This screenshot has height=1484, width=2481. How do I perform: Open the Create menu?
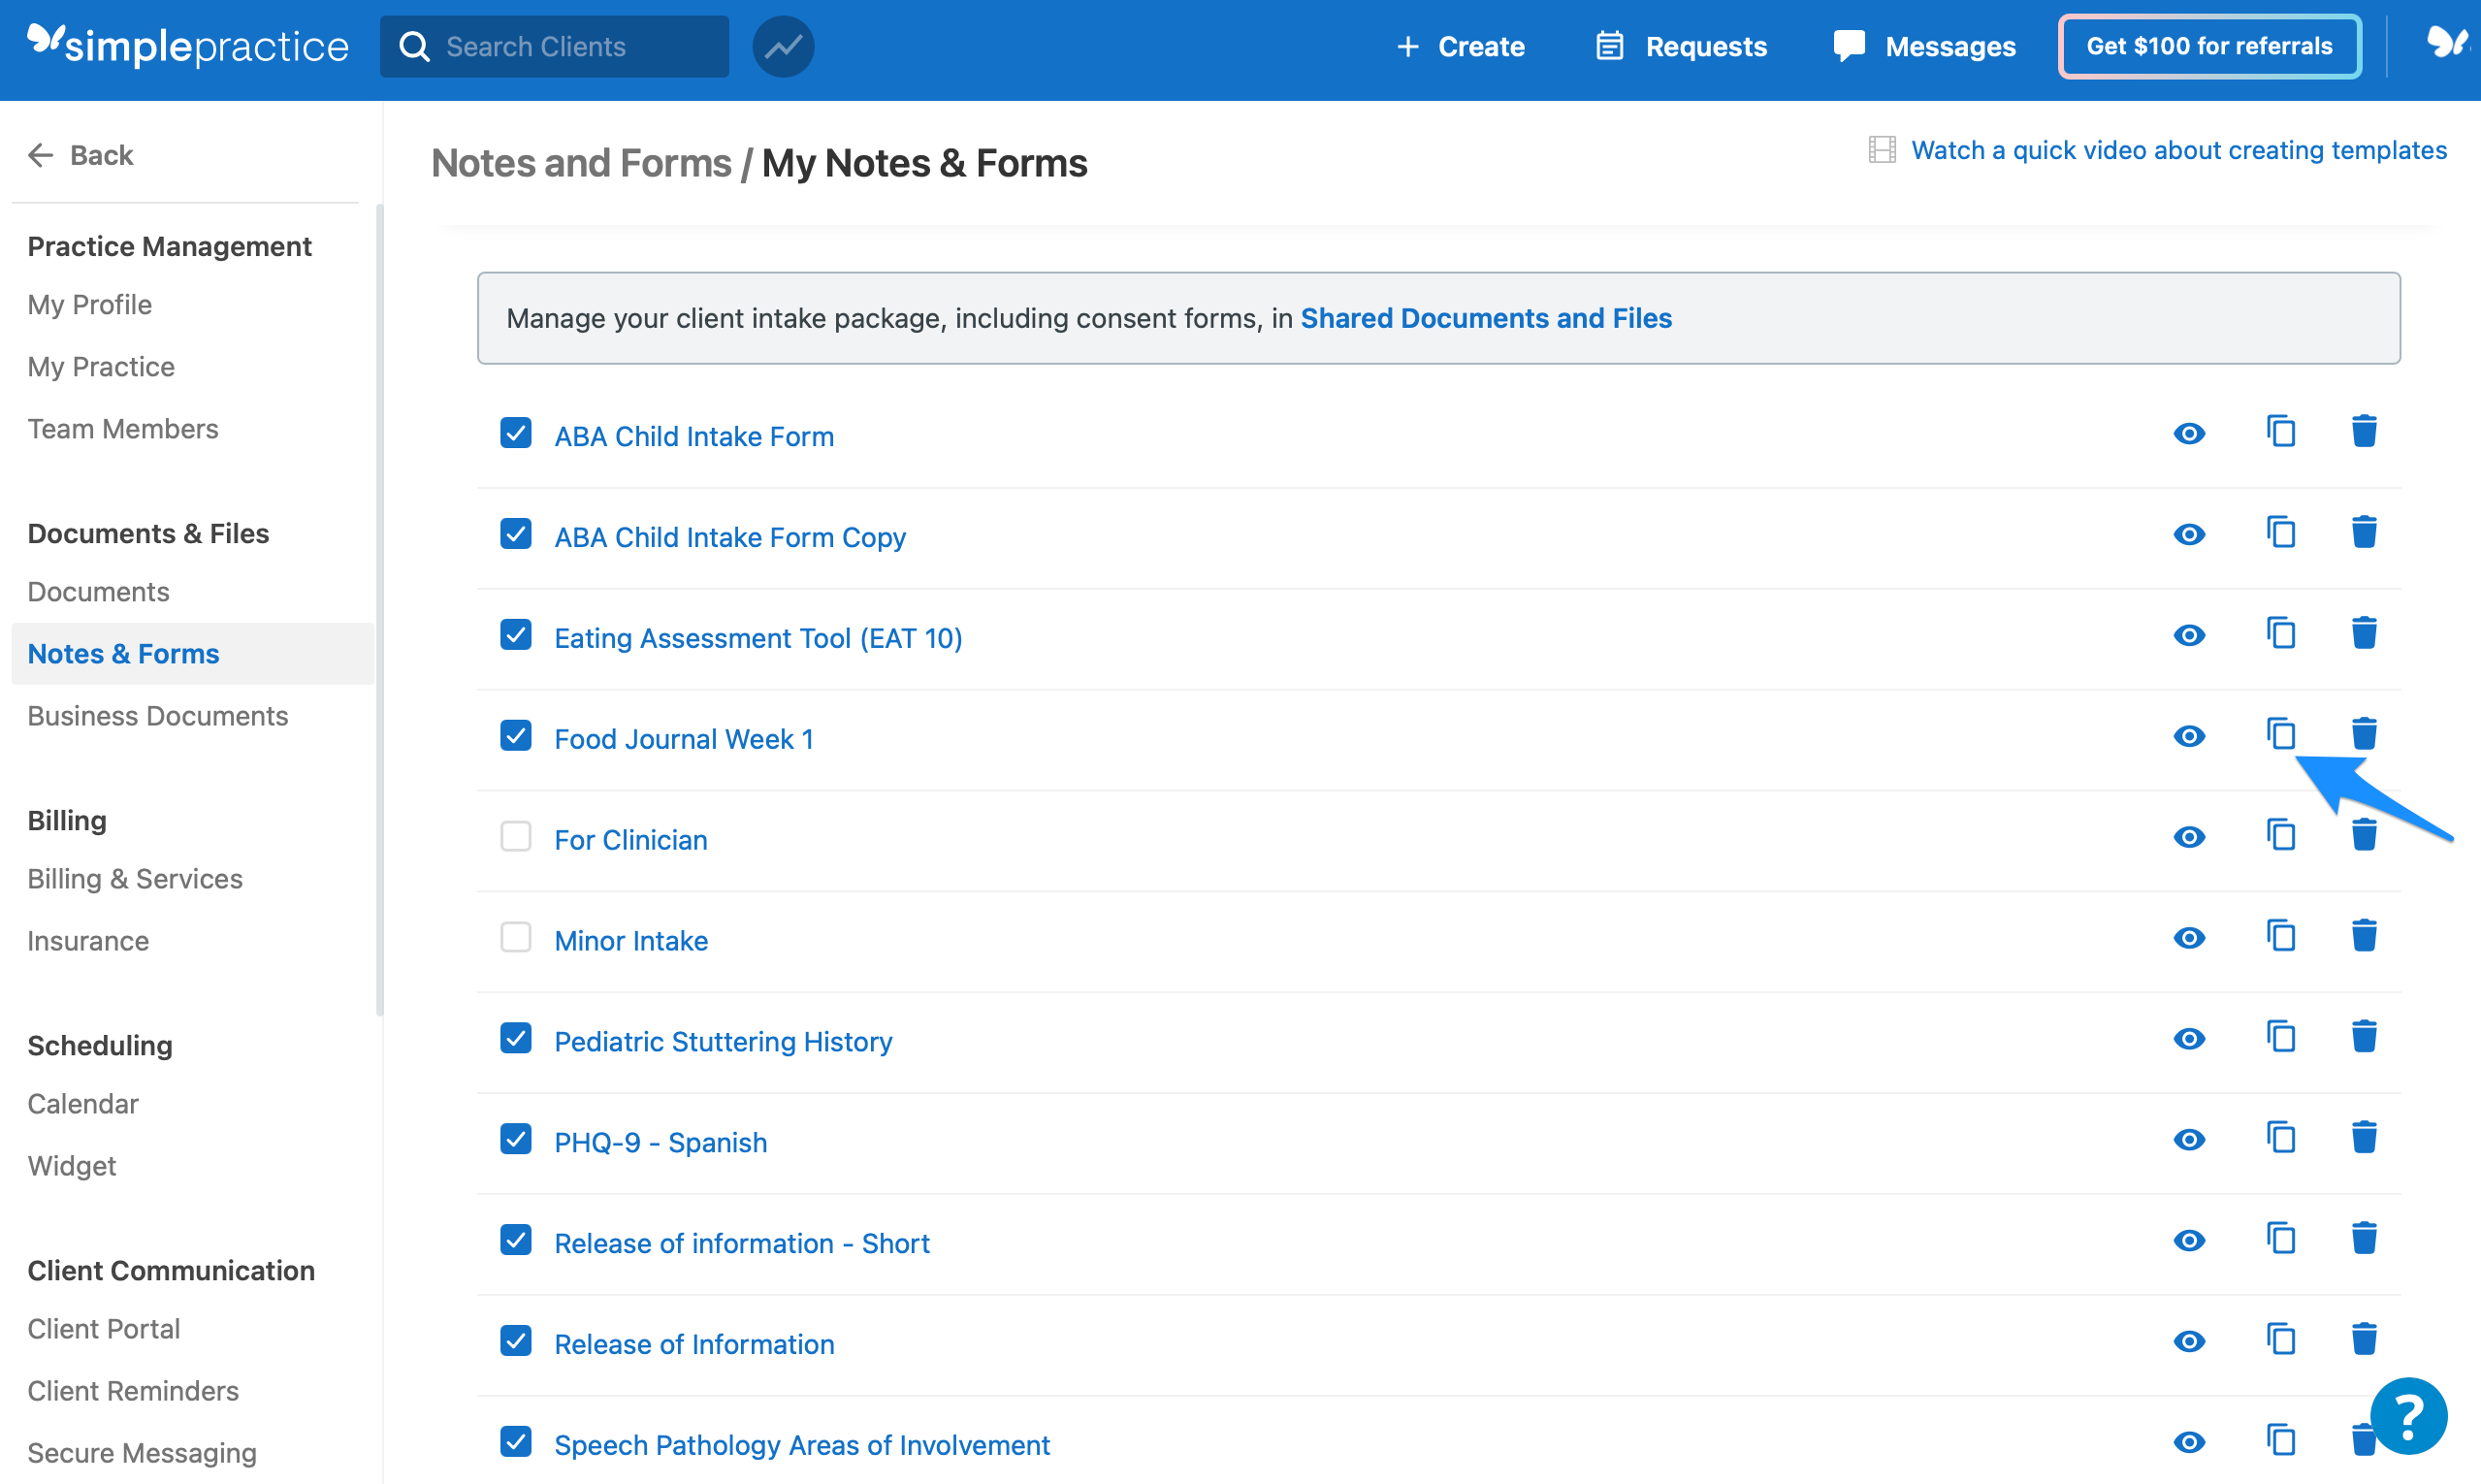coord(1460,46)
